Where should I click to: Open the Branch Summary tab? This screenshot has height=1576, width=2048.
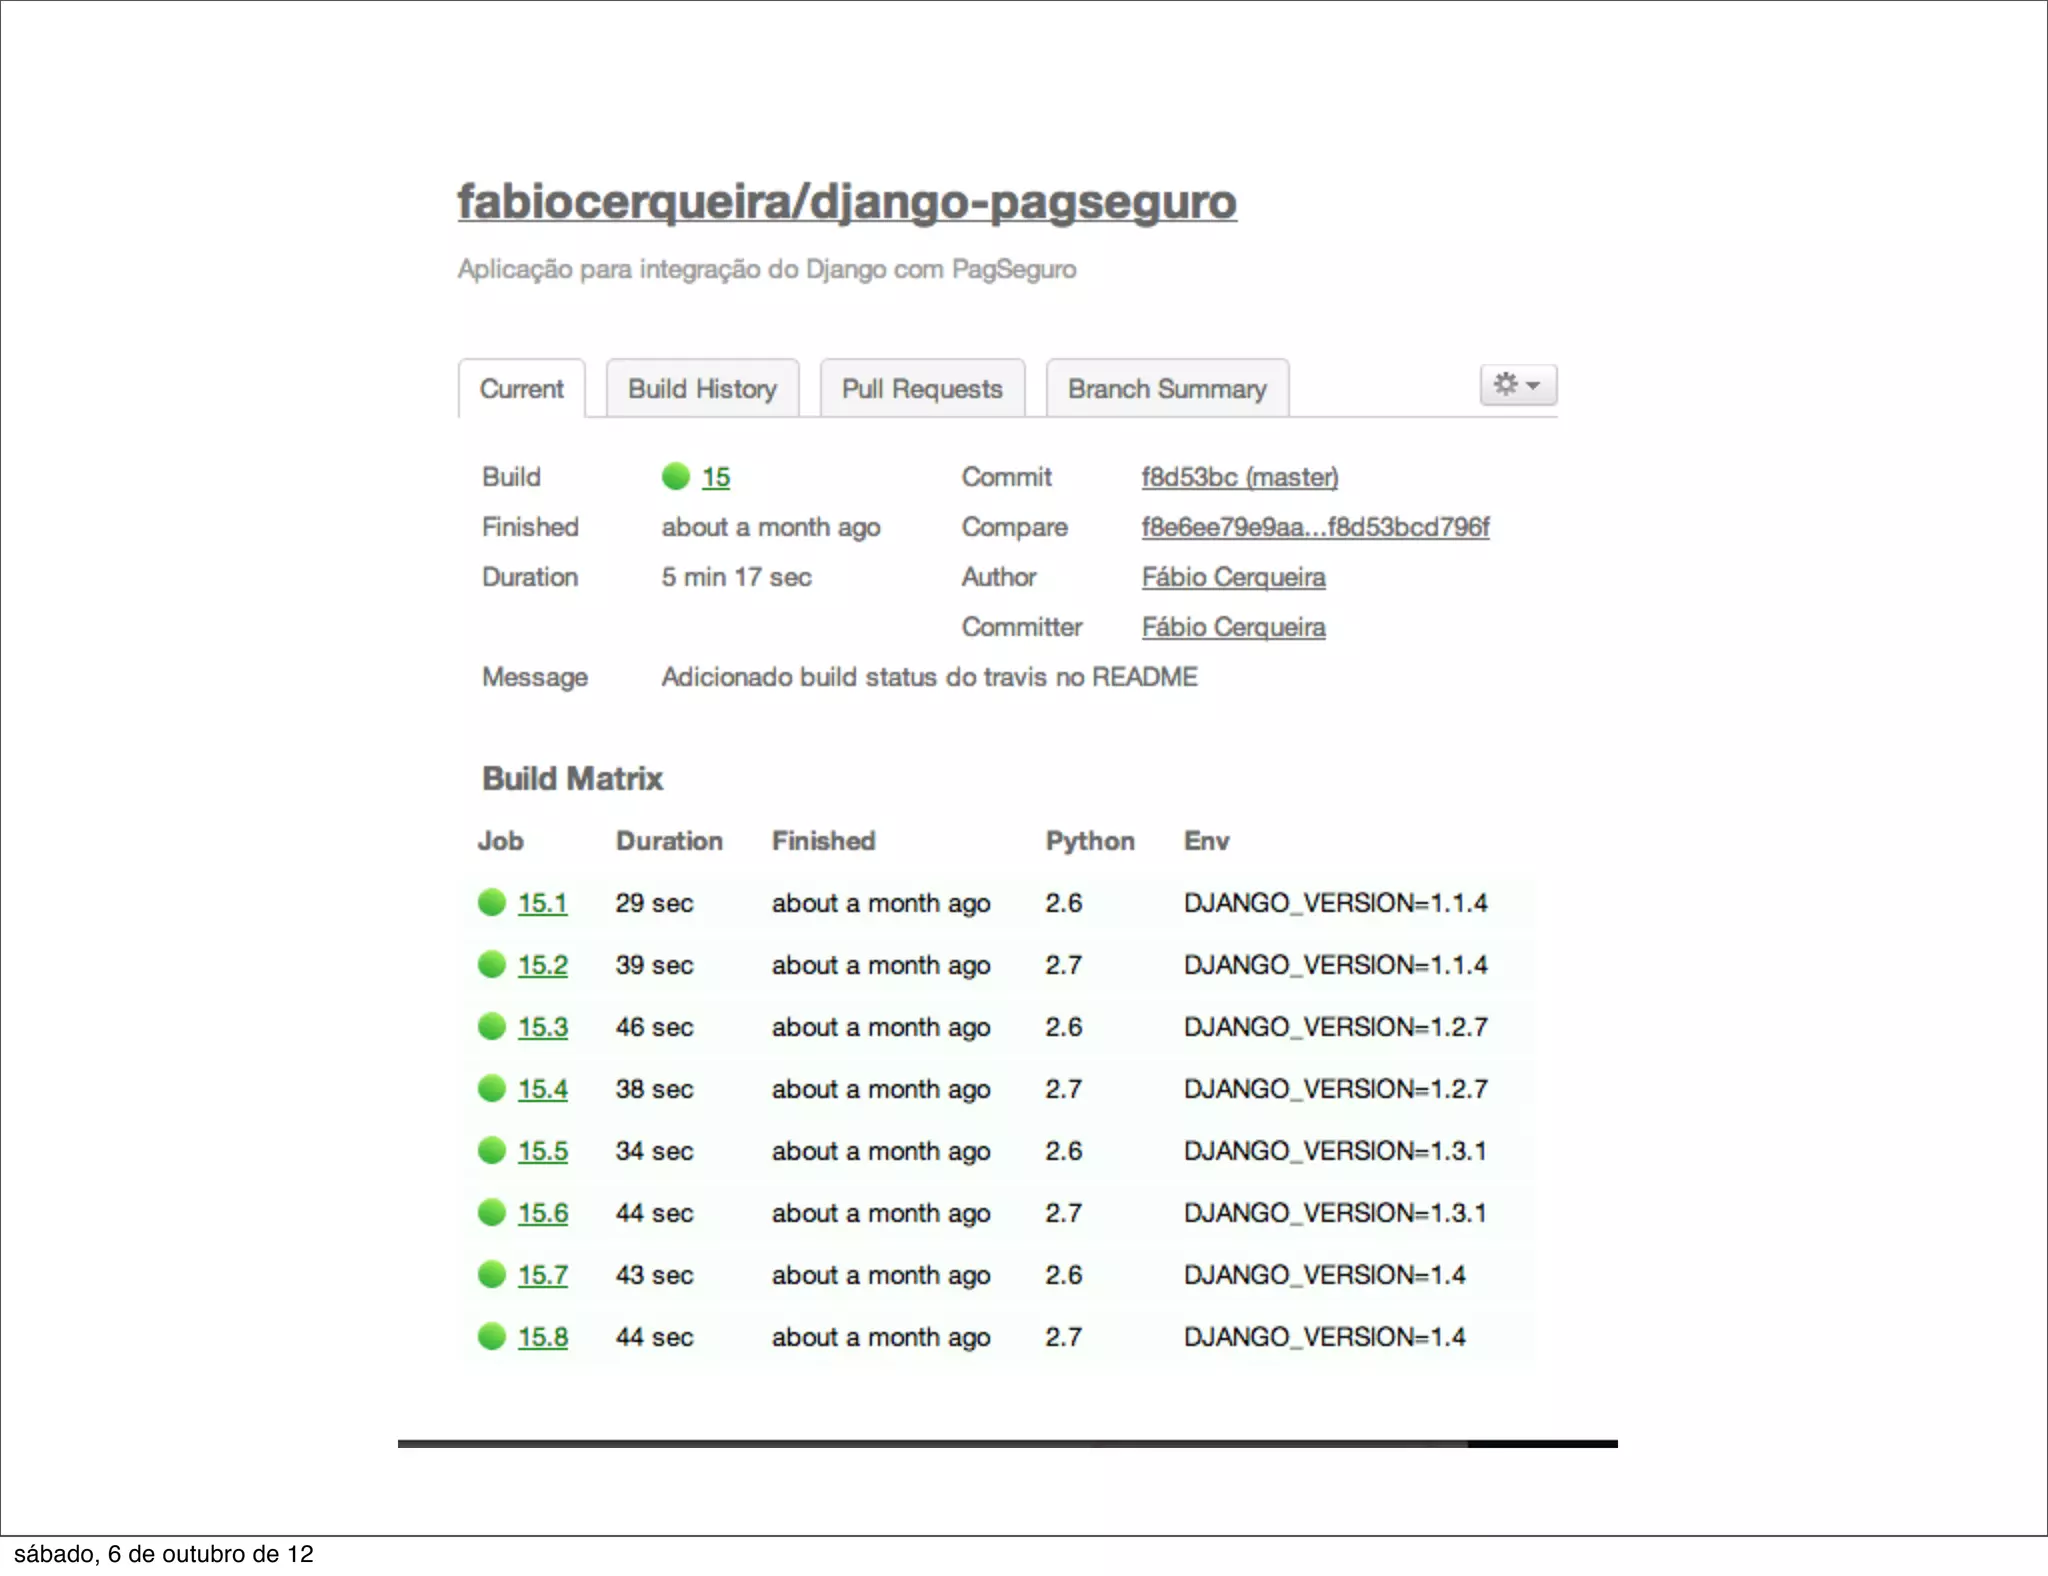click(x=1167, y=388)
